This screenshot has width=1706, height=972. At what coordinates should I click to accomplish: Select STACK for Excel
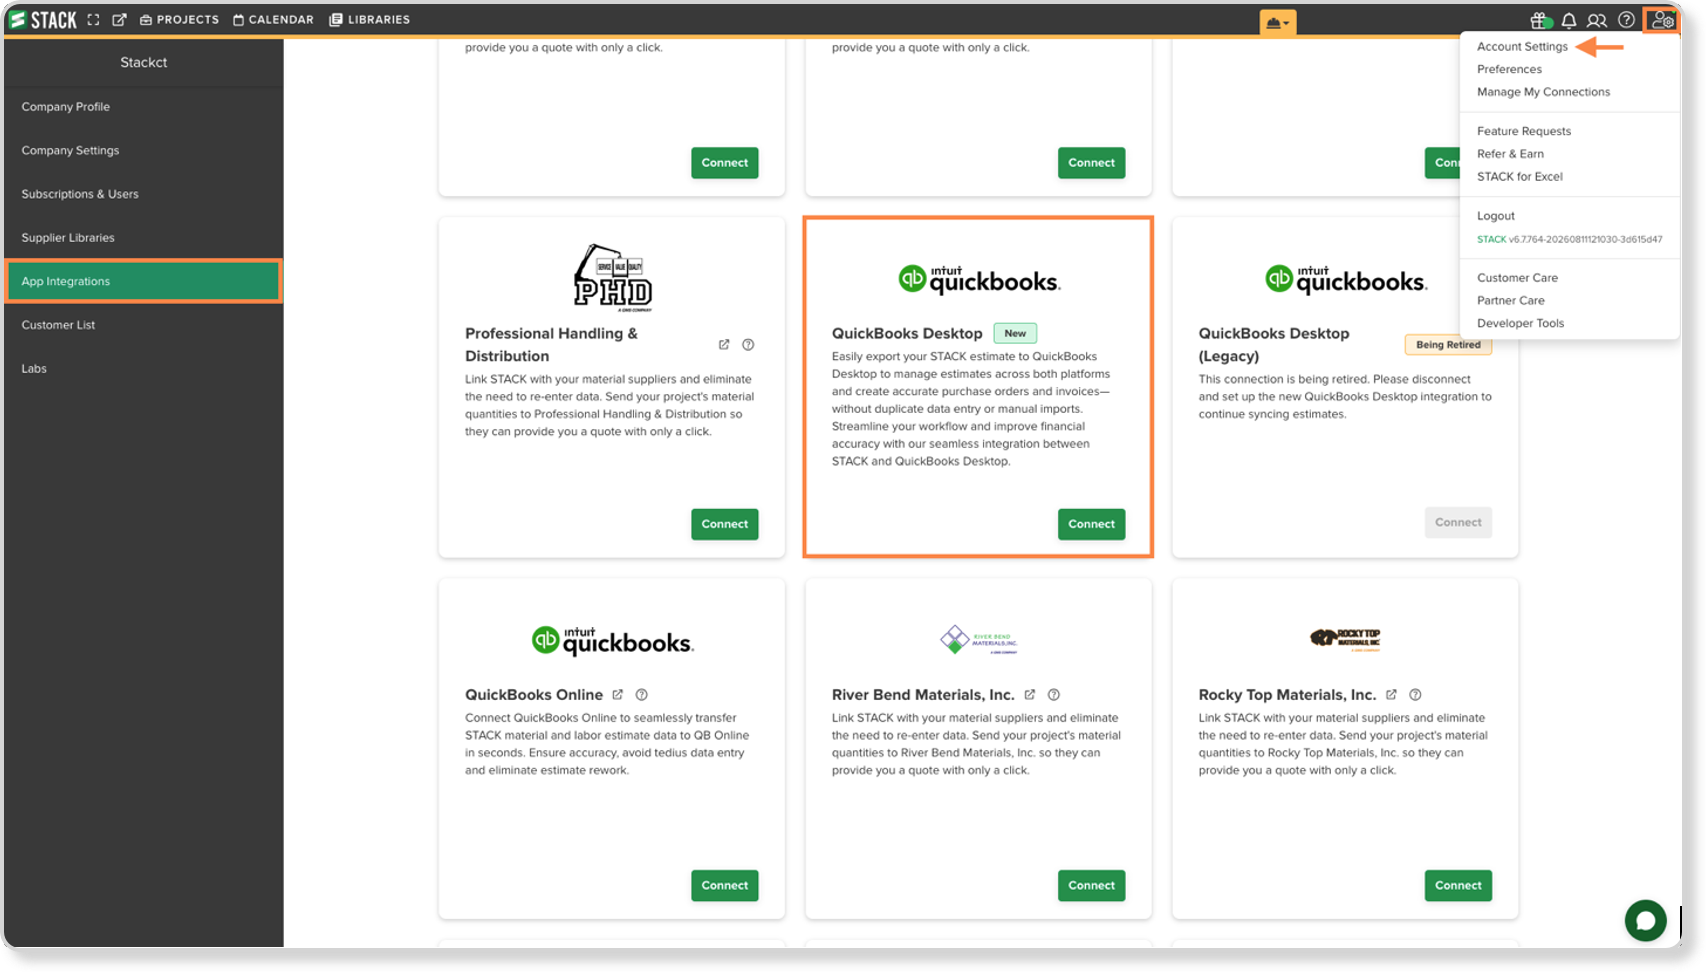coord(1519,177)
